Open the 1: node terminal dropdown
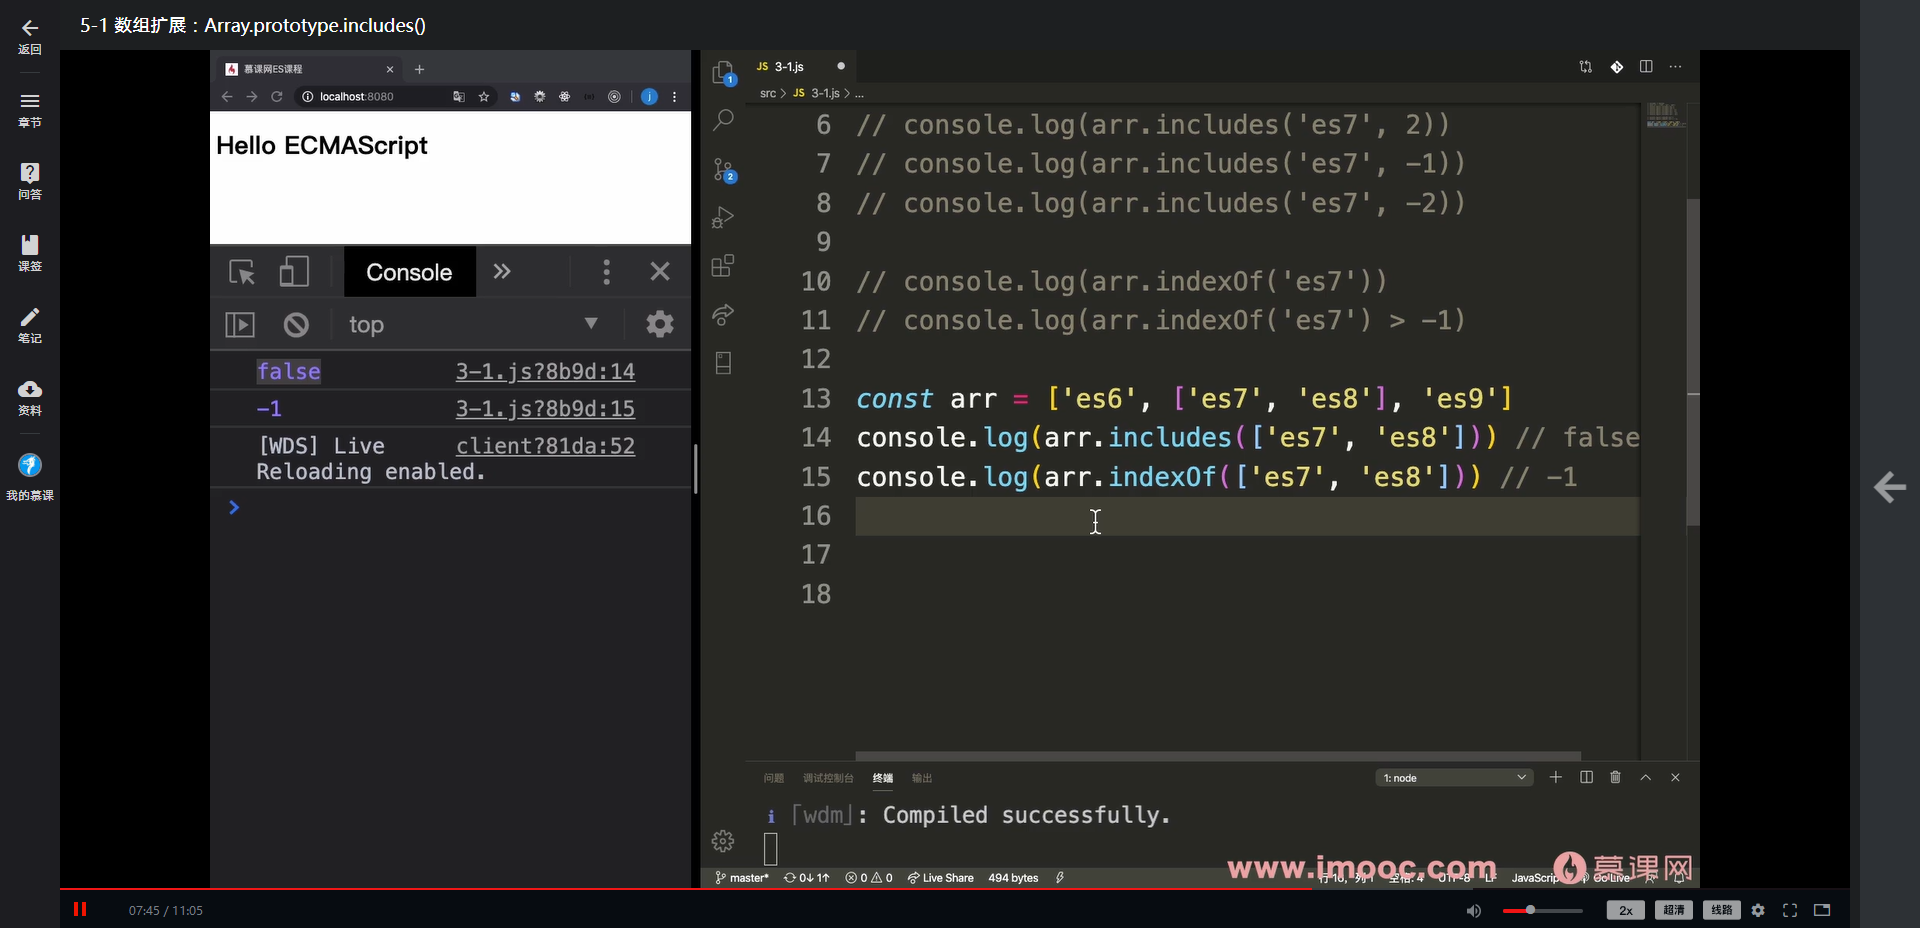Image resolution: width=1920 pixels, height=928 pixels. (1454, 778)
